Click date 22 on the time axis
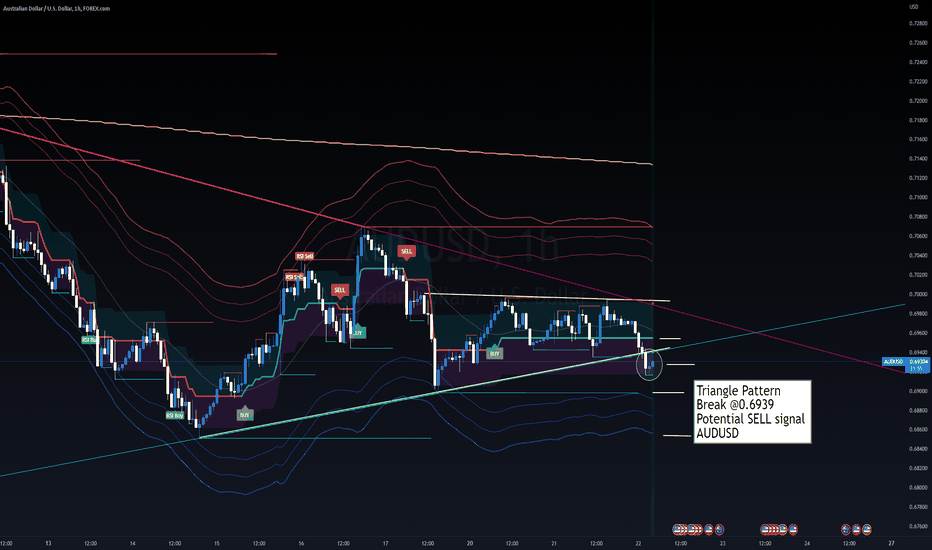 click(x=638, y=543)
